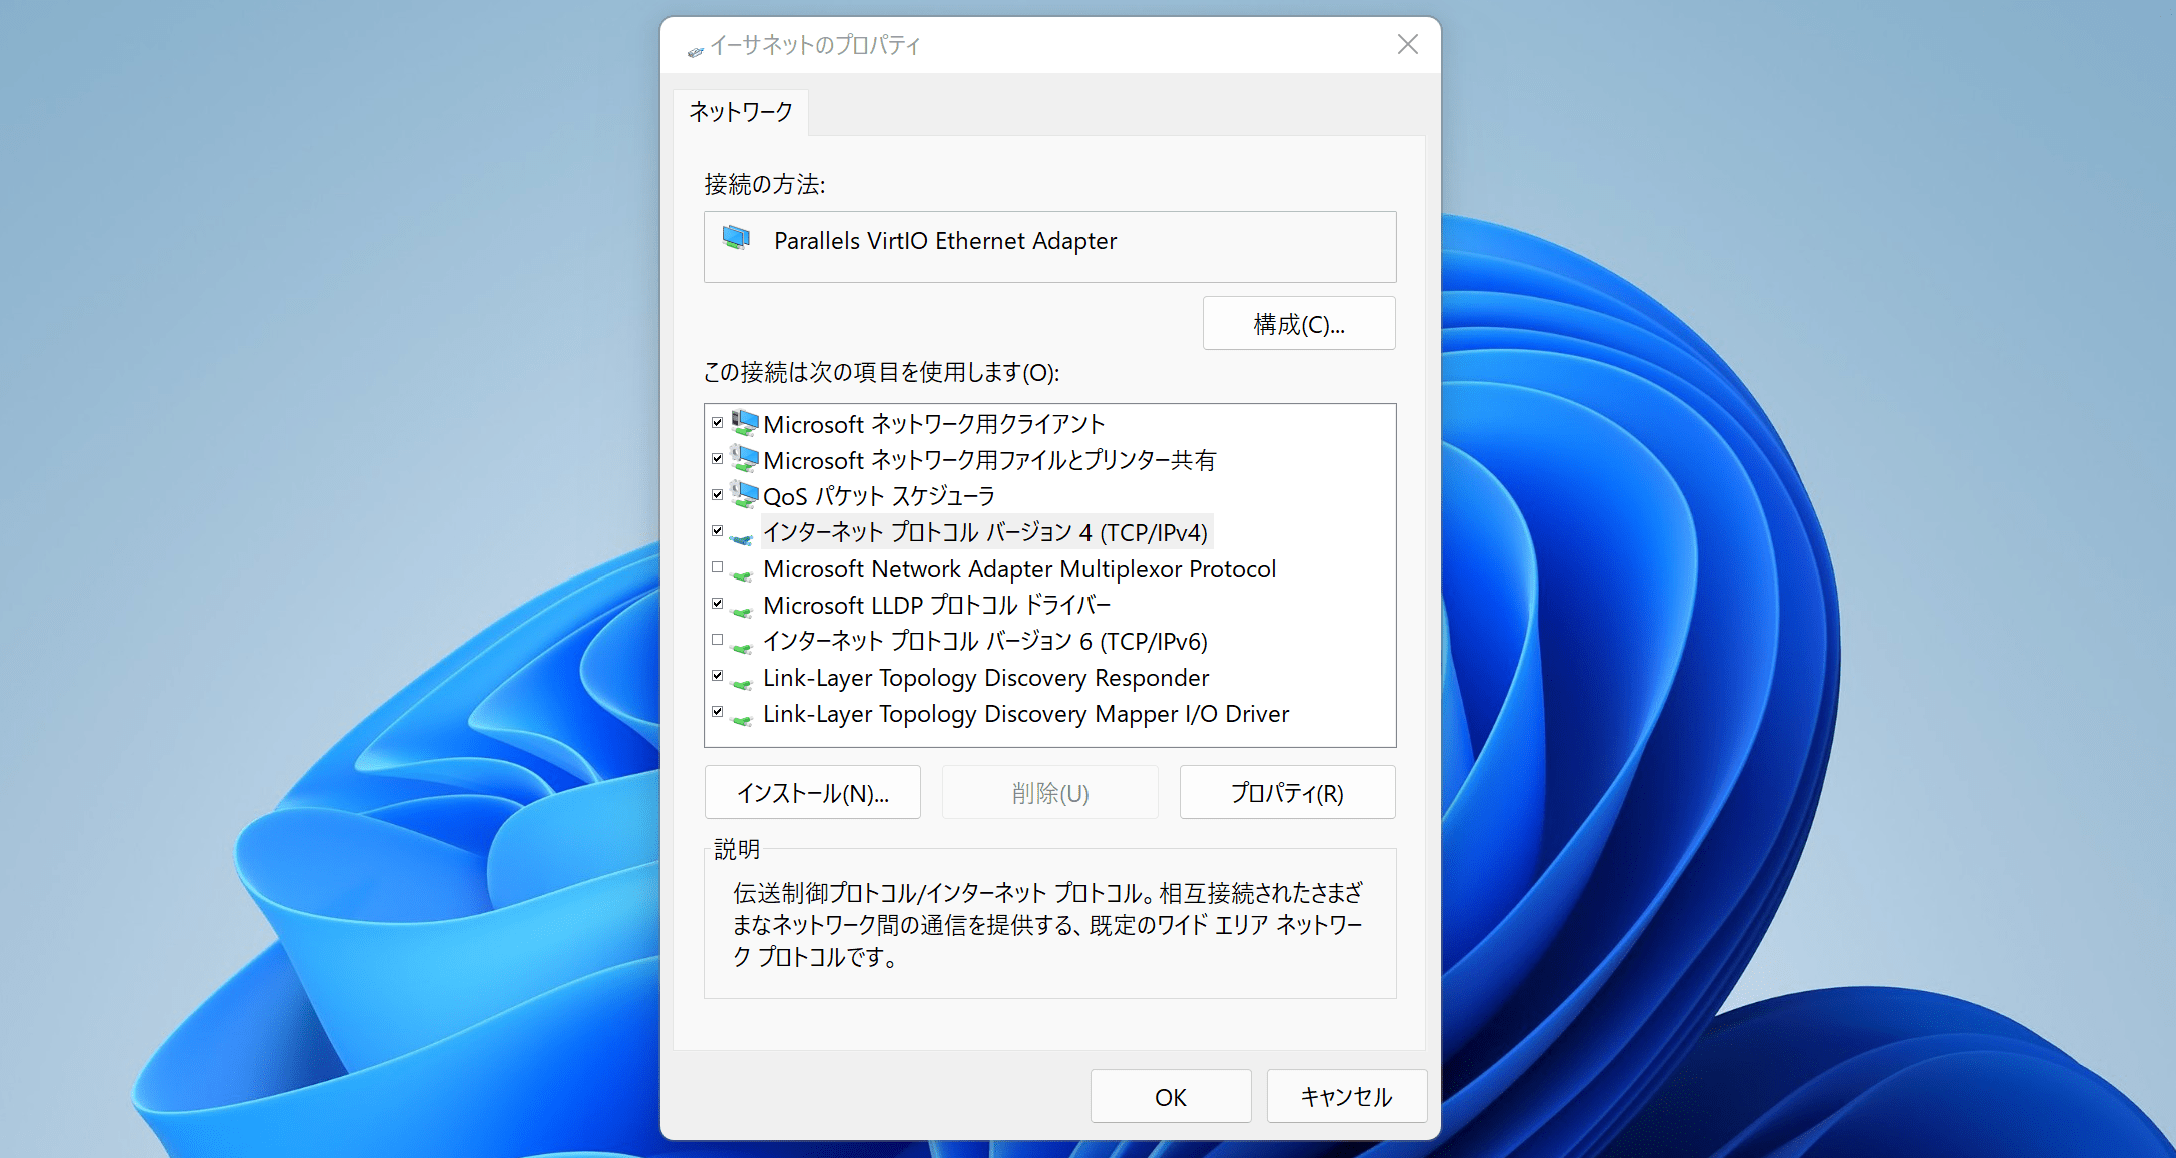Screen dimensions: 2176x1158
Task: Confirm the dialog with OK
Action: click(x=1170, y=1097)
